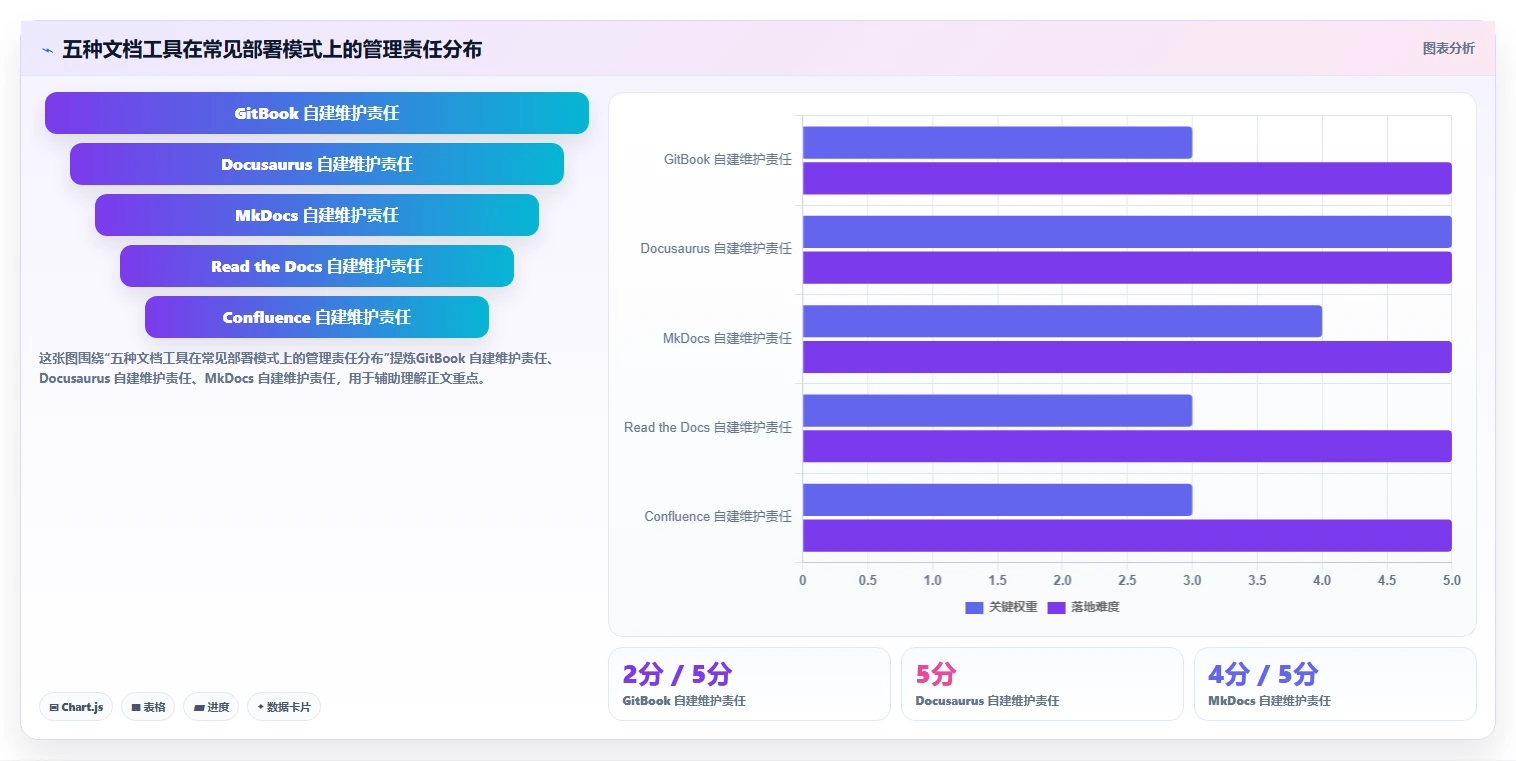Screen dimensions: 1516x761
Task: Click the x-axis tick value 0.5
Action: point(867,580)
